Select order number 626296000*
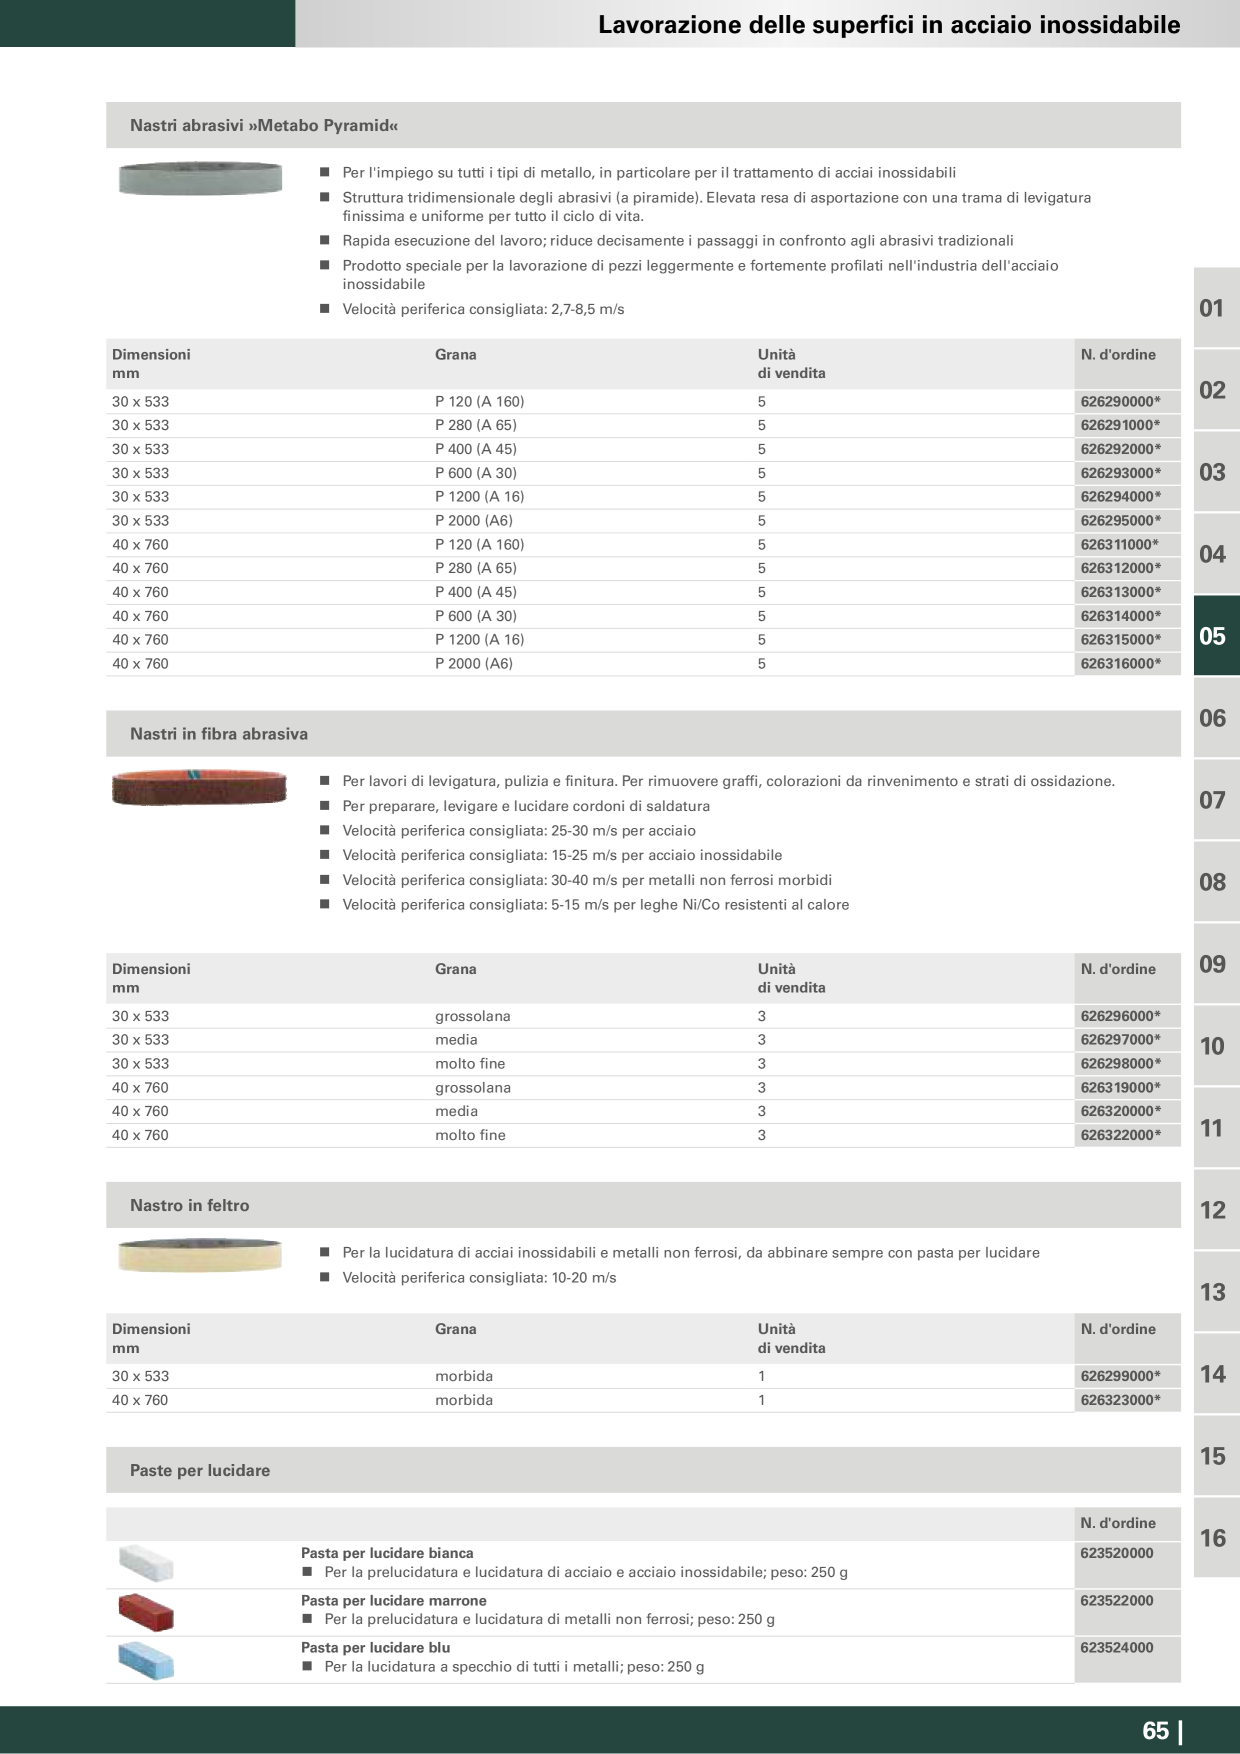This screenshot has width=1240, height=1754. click(x=1120, y=1016)
